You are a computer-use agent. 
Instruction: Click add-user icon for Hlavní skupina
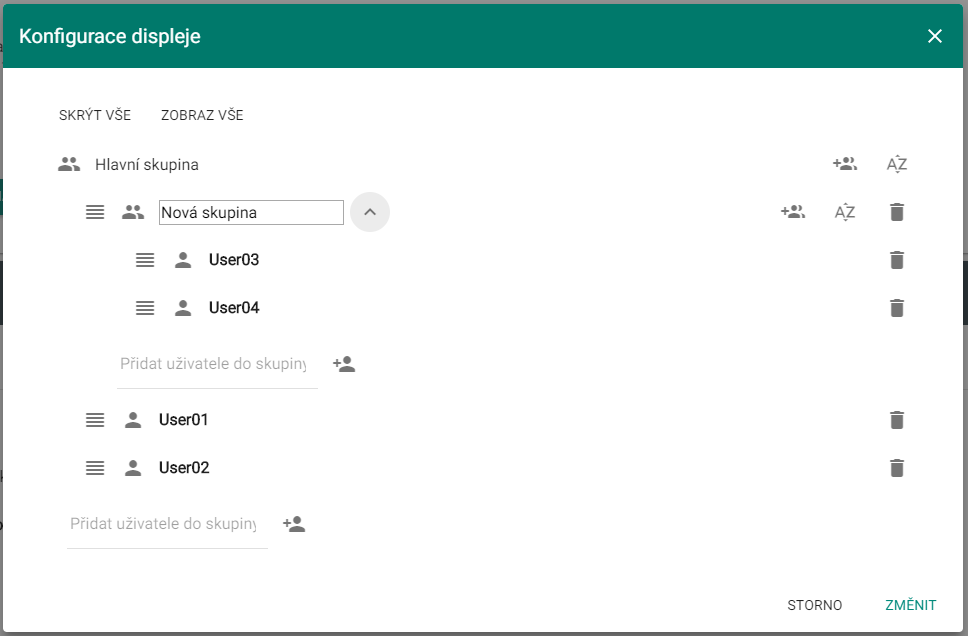[x=294, y=524]
